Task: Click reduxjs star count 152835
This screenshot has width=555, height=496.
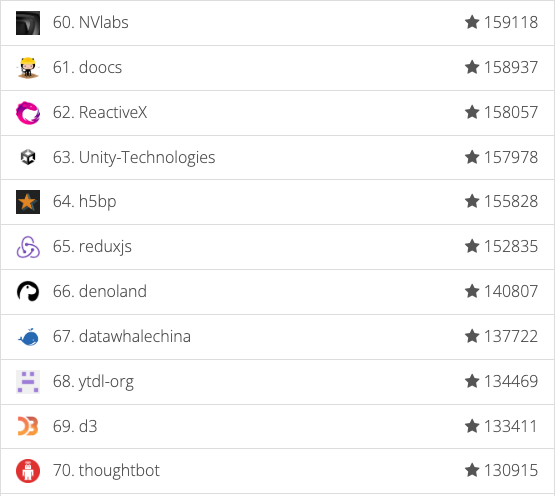Action: click(x=511, y=246)
